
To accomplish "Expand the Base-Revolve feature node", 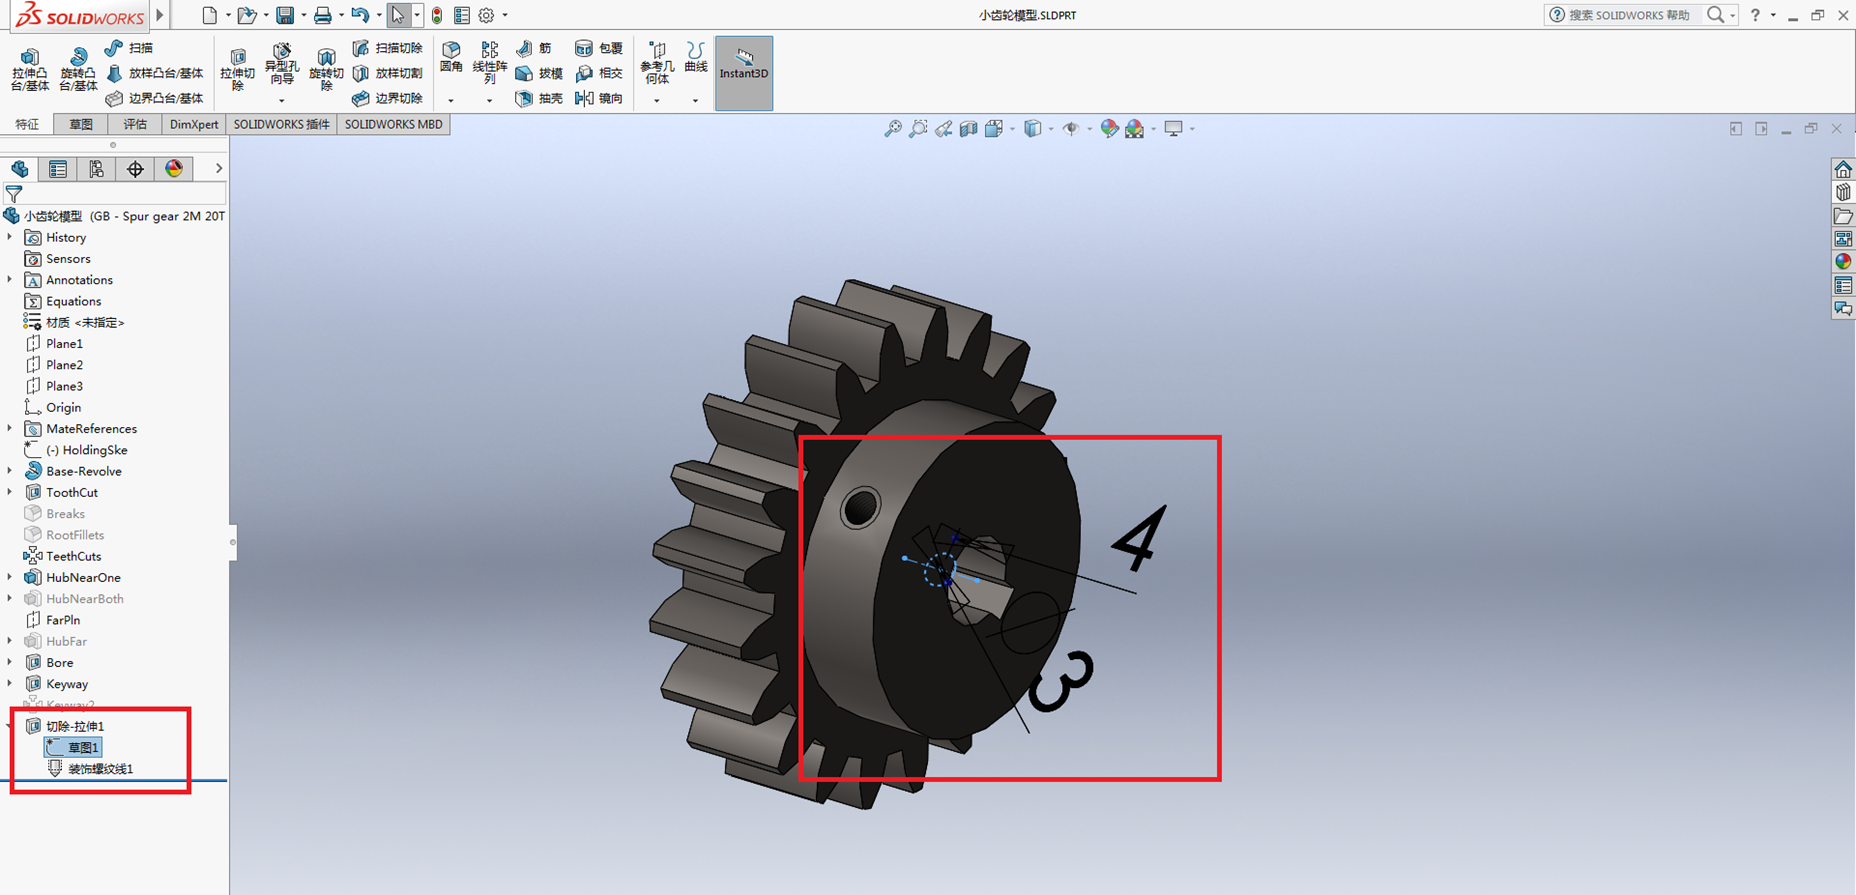I will pos(10,471).
